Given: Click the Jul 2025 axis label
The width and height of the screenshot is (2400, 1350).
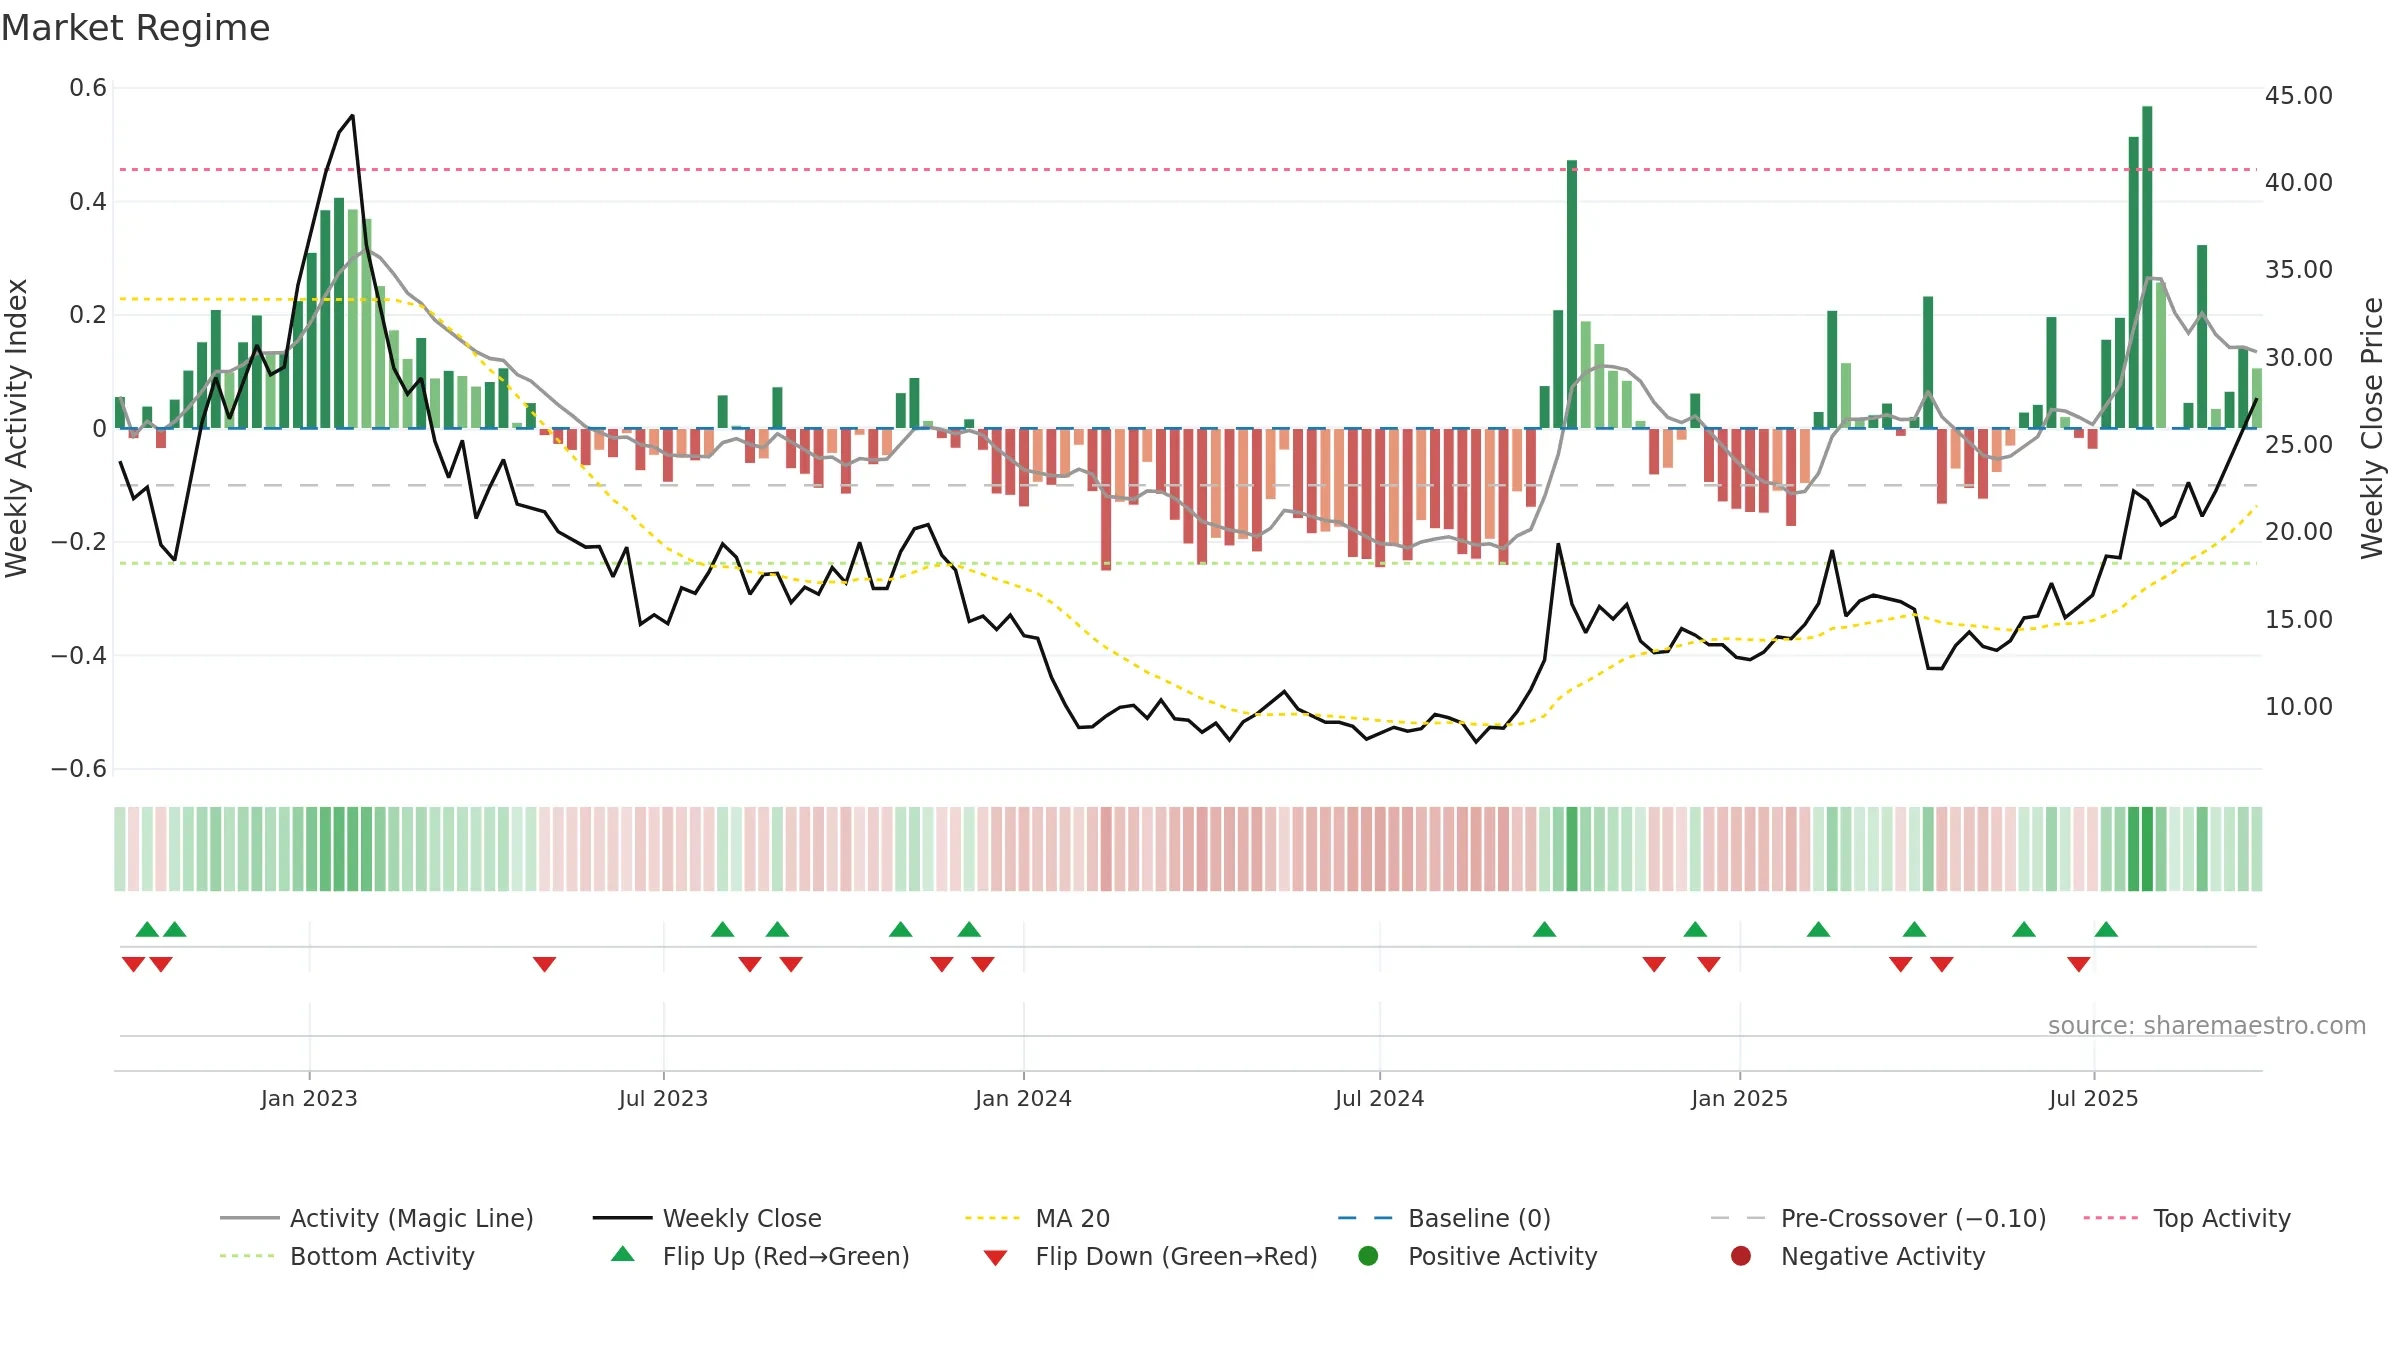Looking at the screenshot, I should [x=2093, y=1098].
